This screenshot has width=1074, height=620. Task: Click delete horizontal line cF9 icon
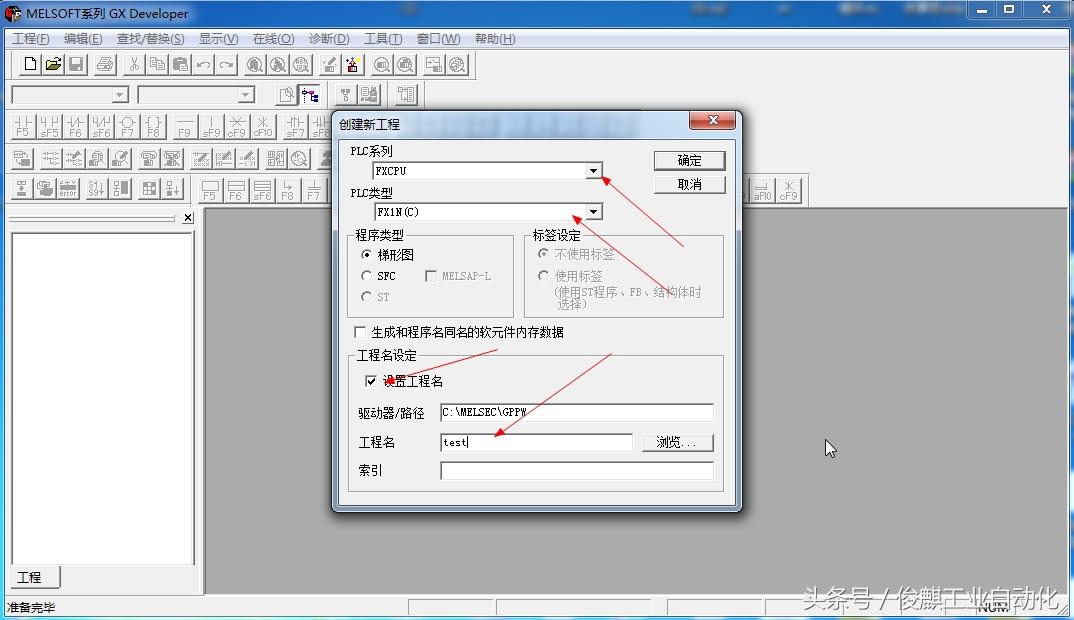click(237, 127)
